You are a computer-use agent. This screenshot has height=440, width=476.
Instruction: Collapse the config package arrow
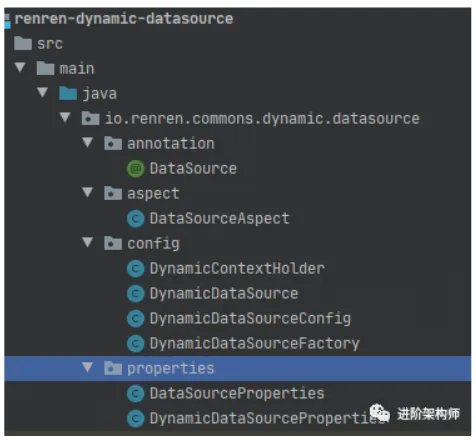[88, 242]
